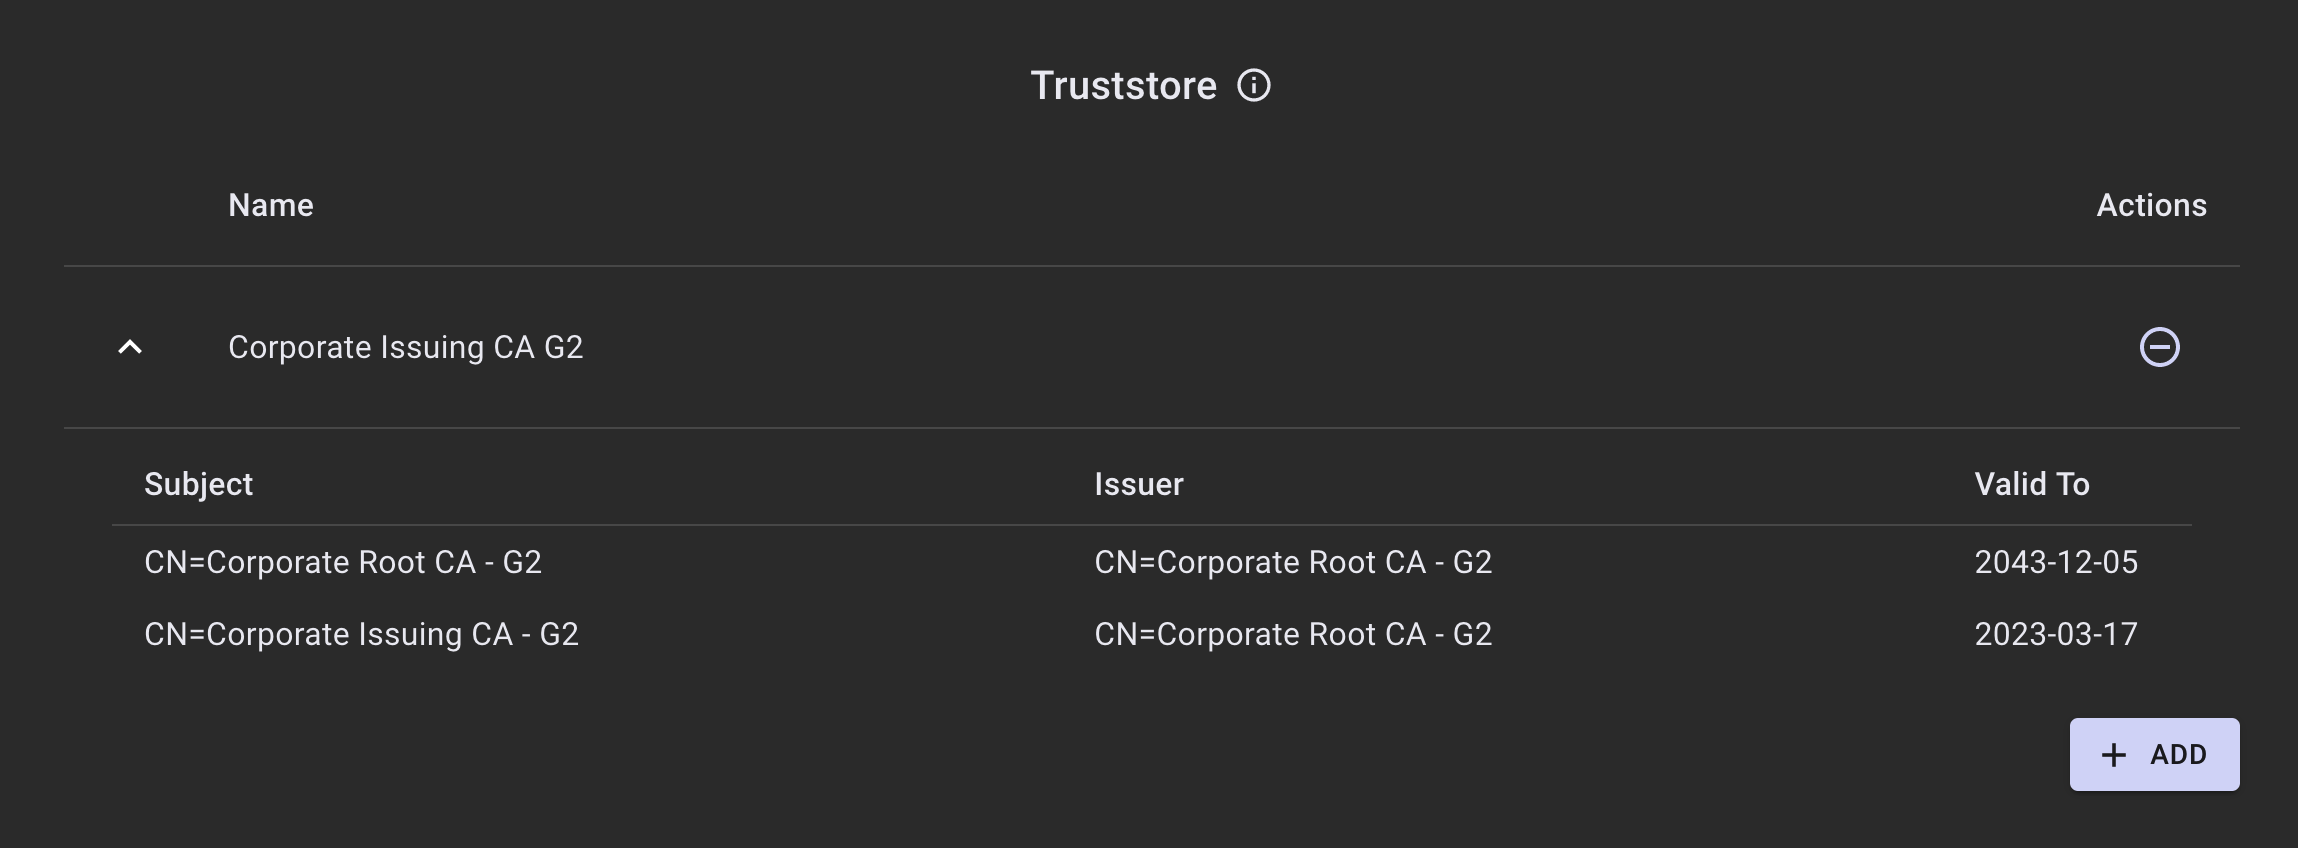Image resolution: width=2298 pixels, height=848 pixels.
Task: Select the Corporate Issuing CA G2 name
Action: (405, 347)
